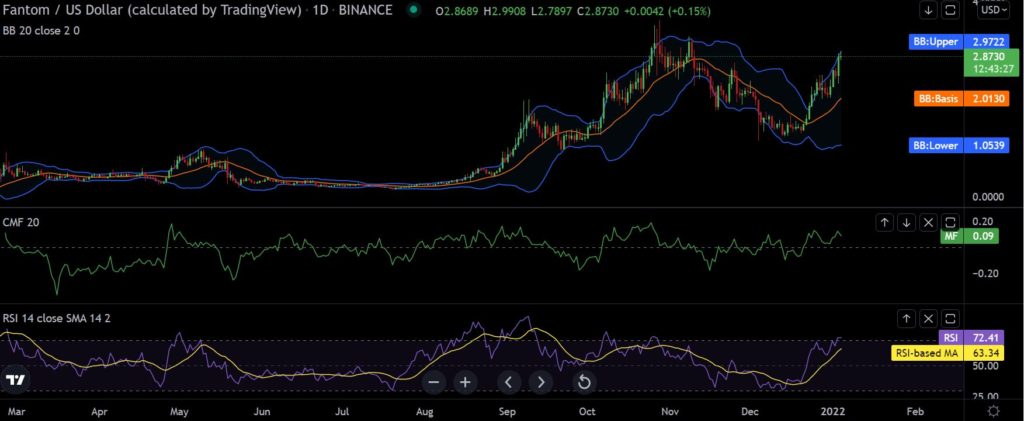This screenshot has height=421, width=1024.
Task: Click the Dec label on time axis
Action: (750, 412)
